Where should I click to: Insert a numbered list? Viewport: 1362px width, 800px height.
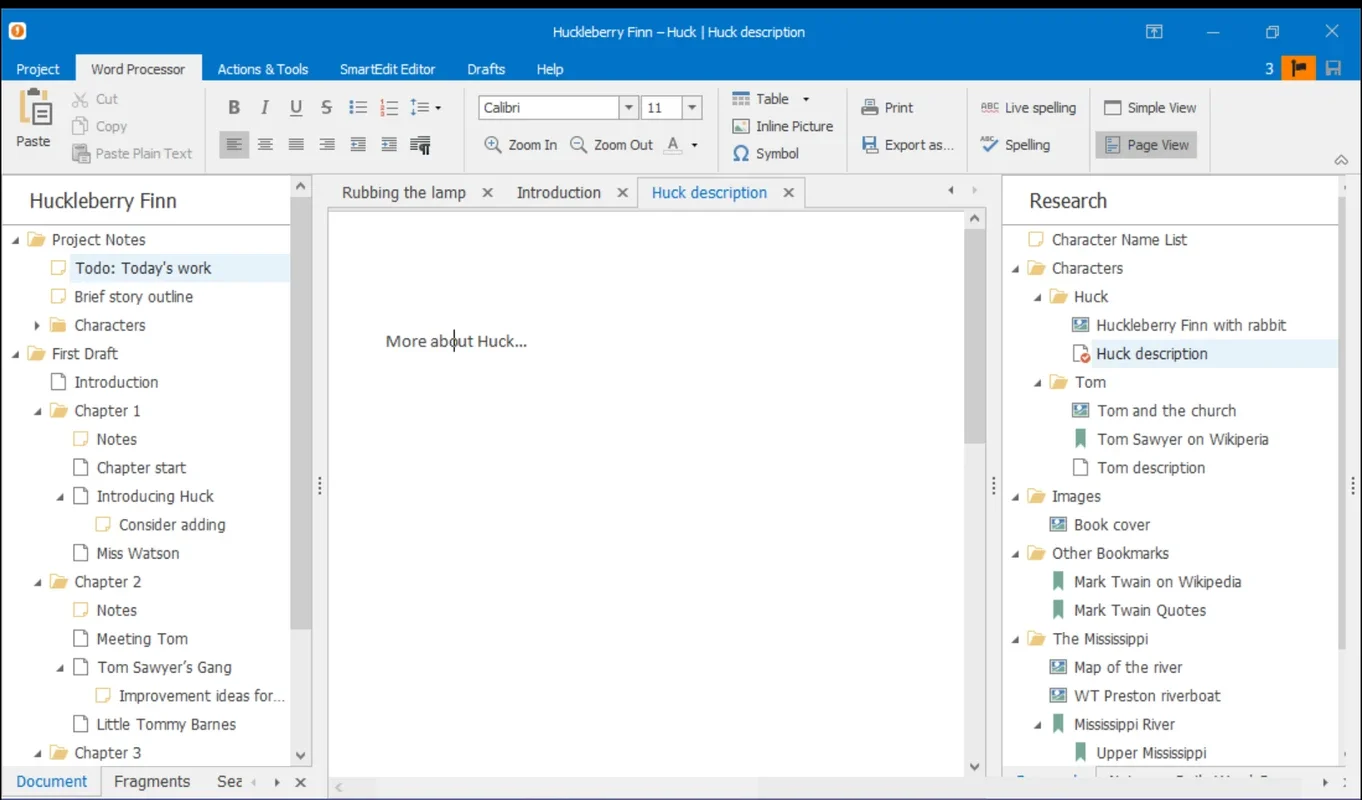[389, 108]
